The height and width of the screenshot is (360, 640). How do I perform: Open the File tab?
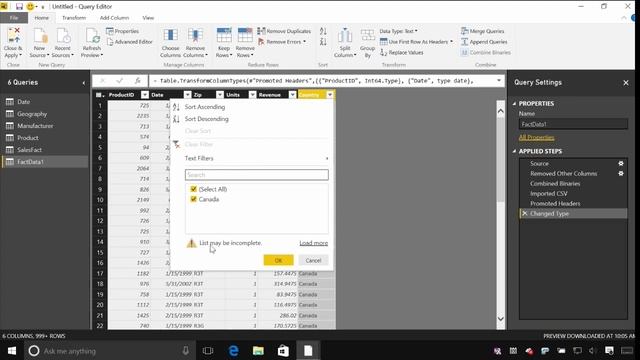click(14, 18)
